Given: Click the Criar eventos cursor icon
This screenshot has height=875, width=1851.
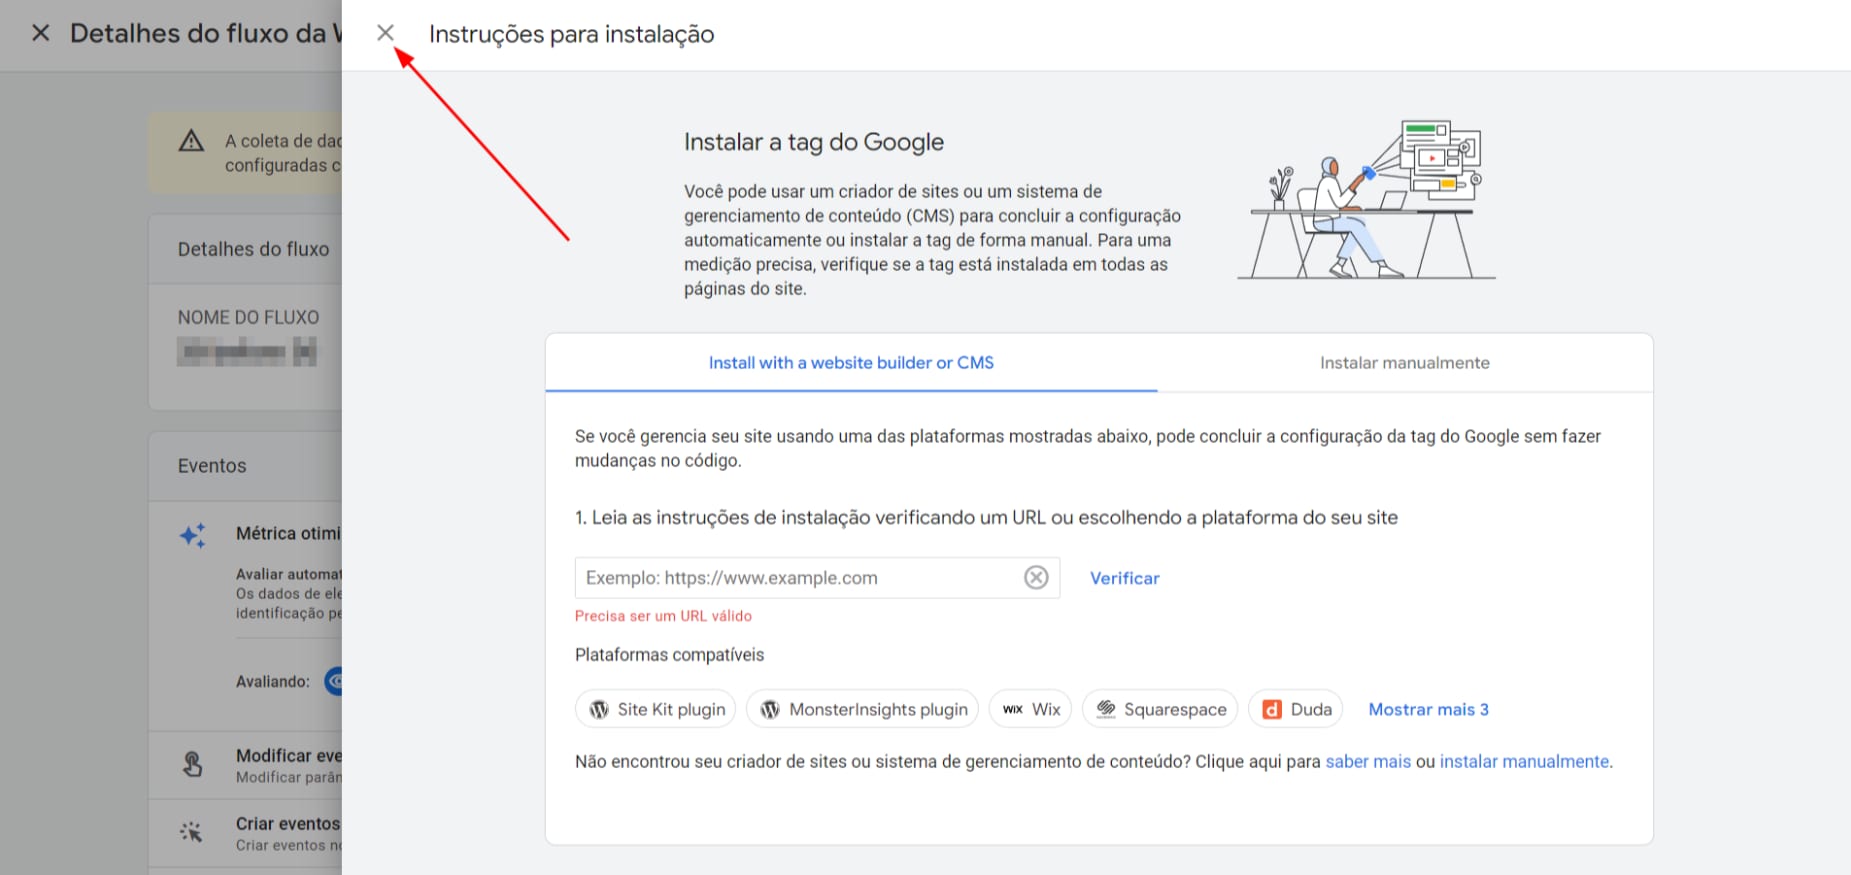Looking at the screenshot, I should [x=192, y=832].
